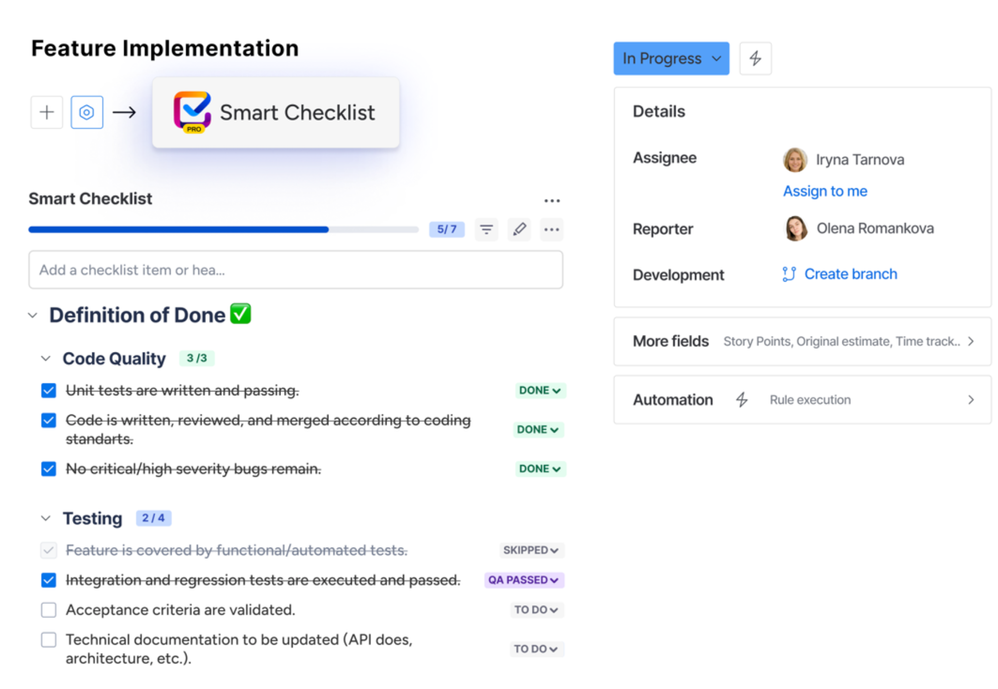Click the plus icon to add an item
Viewport: 998px width, 689px height.
coord(46,112)
